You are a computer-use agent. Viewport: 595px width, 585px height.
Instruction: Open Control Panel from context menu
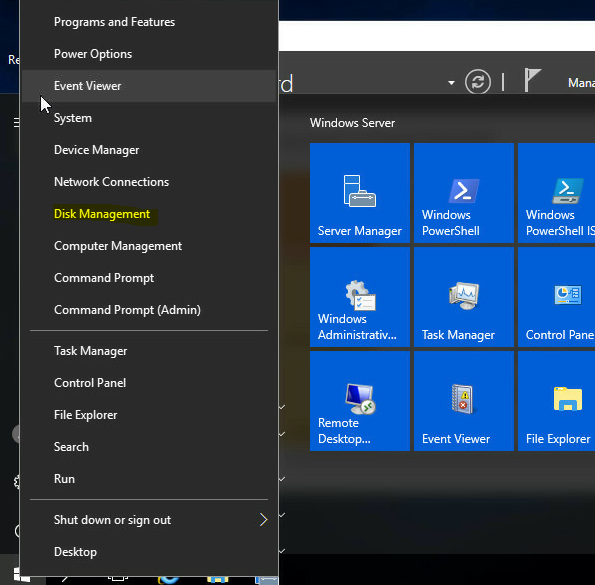coord(149,383)
